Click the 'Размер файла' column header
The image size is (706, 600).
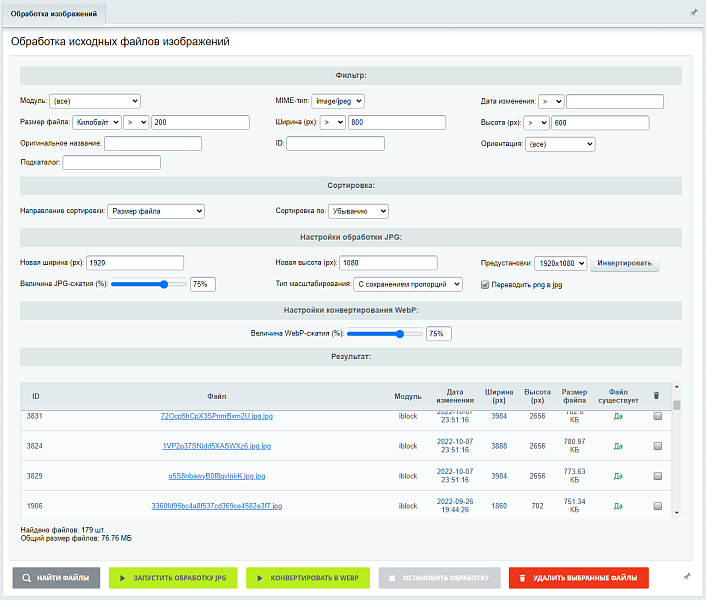click(574, 396)
